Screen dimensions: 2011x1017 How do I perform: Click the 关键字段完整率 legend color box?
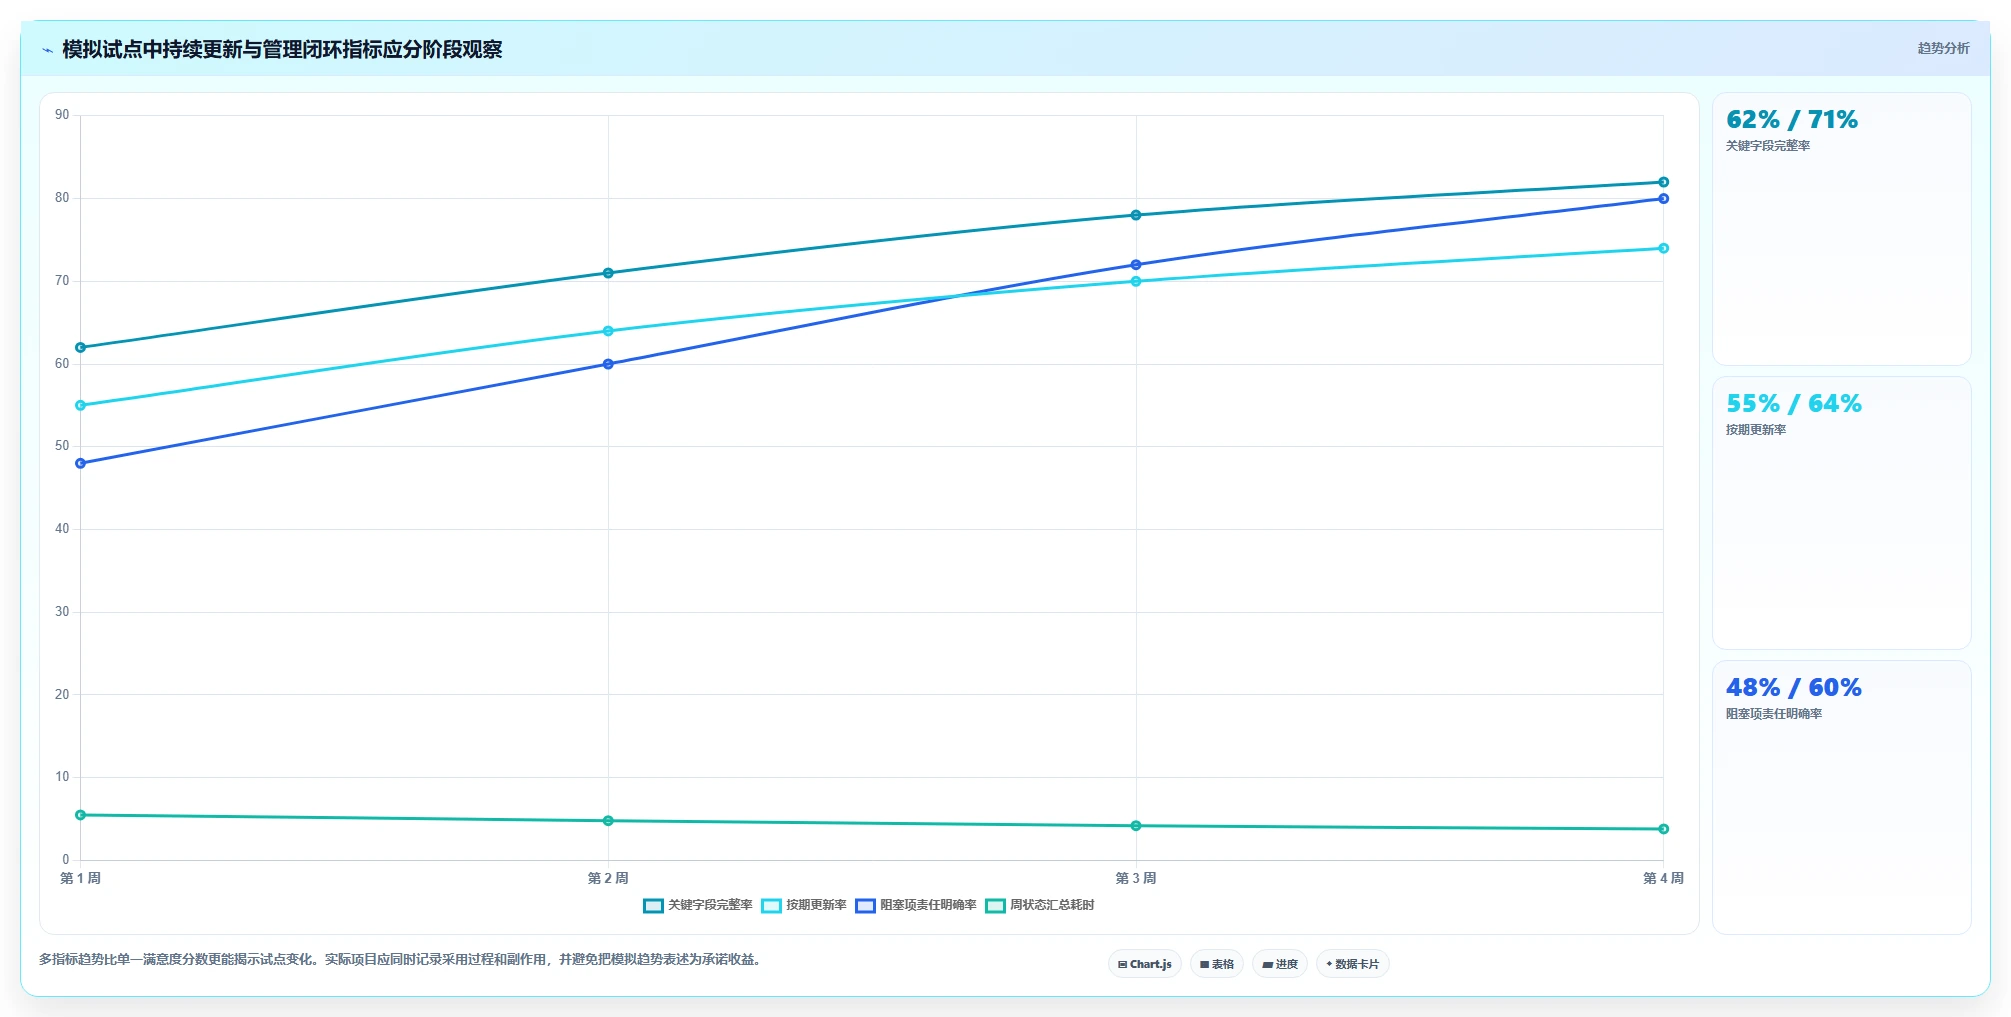tap(653, 906)
